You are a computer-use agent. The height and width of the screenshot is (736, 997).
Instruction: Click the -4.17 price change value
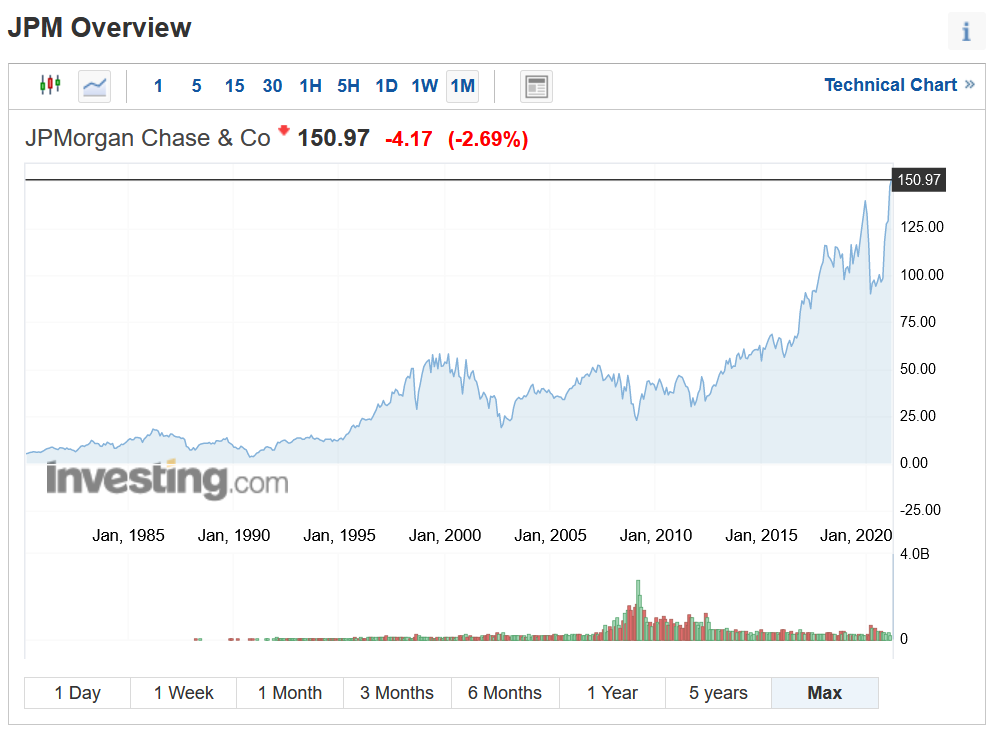[409, 139]
